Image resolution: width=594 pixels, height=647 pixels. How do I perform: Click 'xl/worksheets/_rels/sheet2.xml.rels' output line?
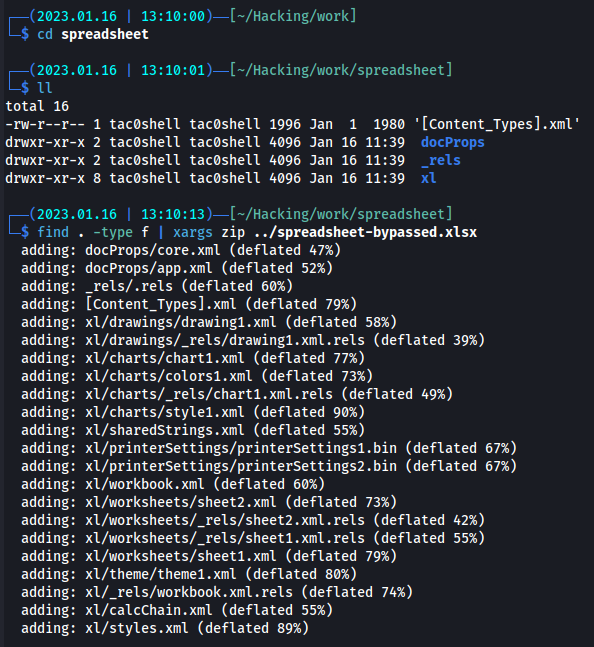click(253, 520)
